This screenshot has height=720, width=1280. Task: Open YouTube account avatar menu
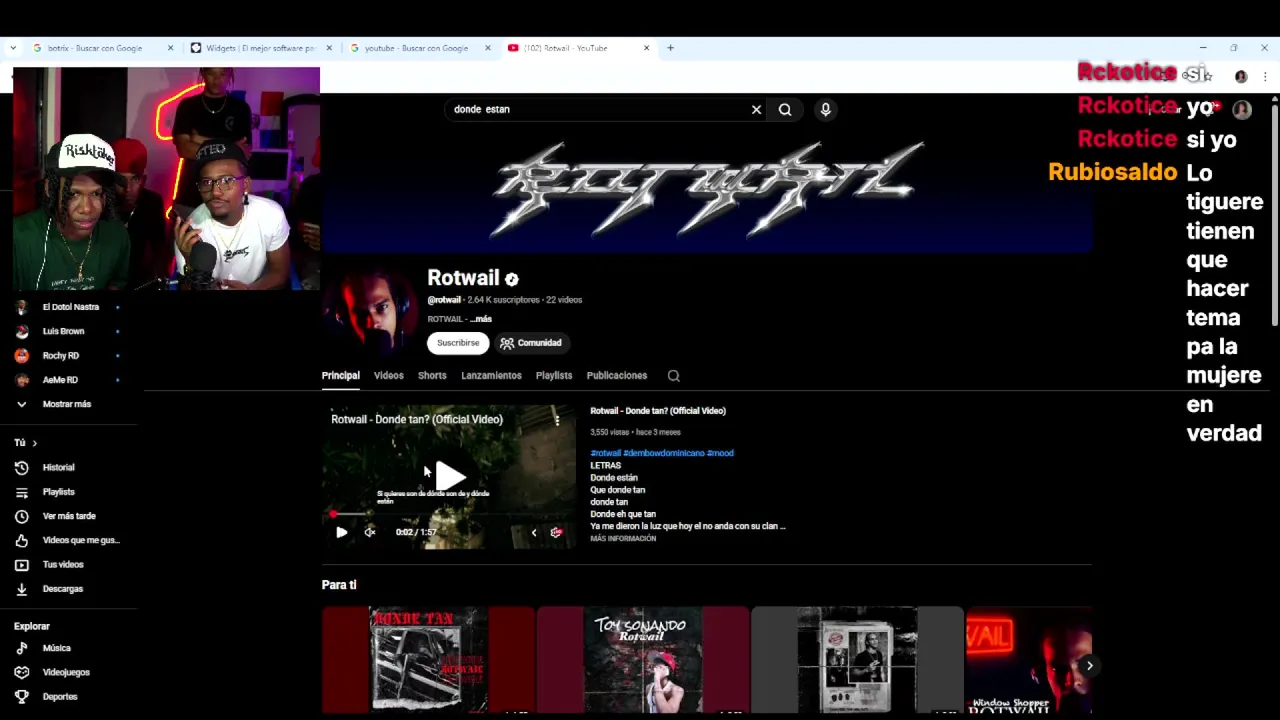tap(1242, 109)
